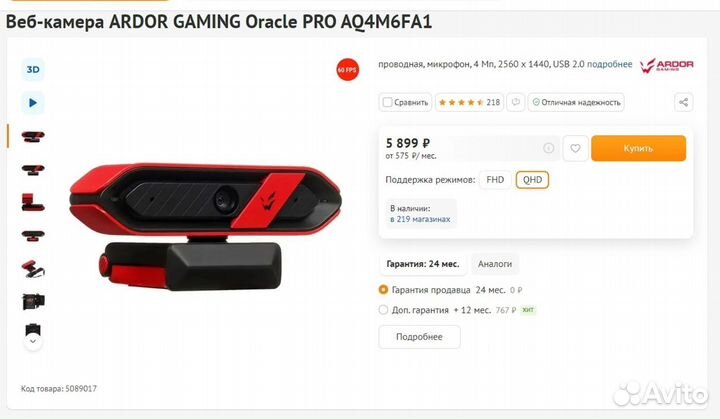Open the в 219 магазинах availability link
This screenshot has width=720, height=419.
420,219
